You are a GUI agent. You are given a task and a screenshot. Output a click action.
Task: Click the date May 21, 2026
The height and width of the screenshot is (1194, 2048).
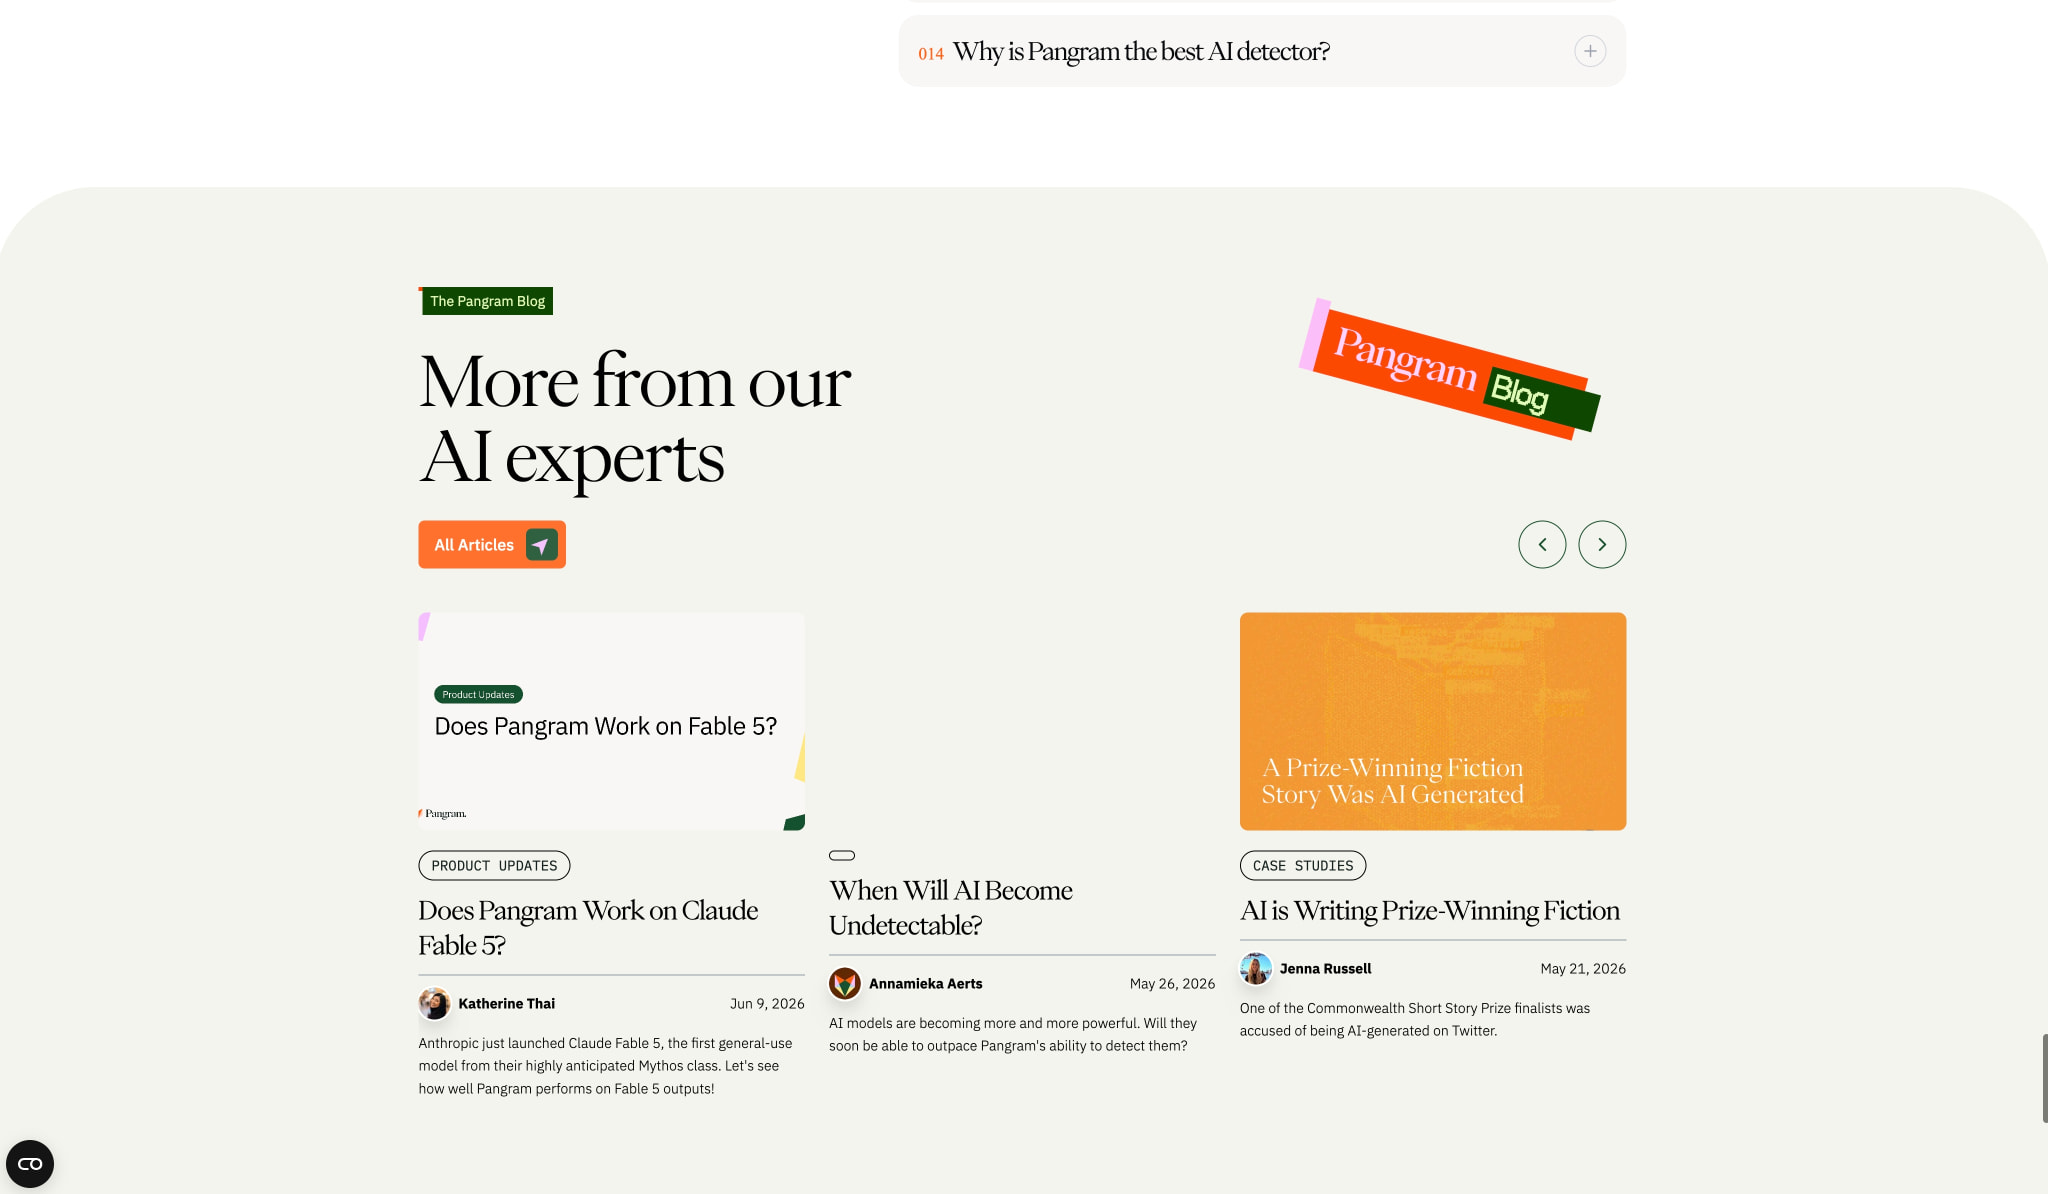pyautogui.click(x=1583, y=969)
